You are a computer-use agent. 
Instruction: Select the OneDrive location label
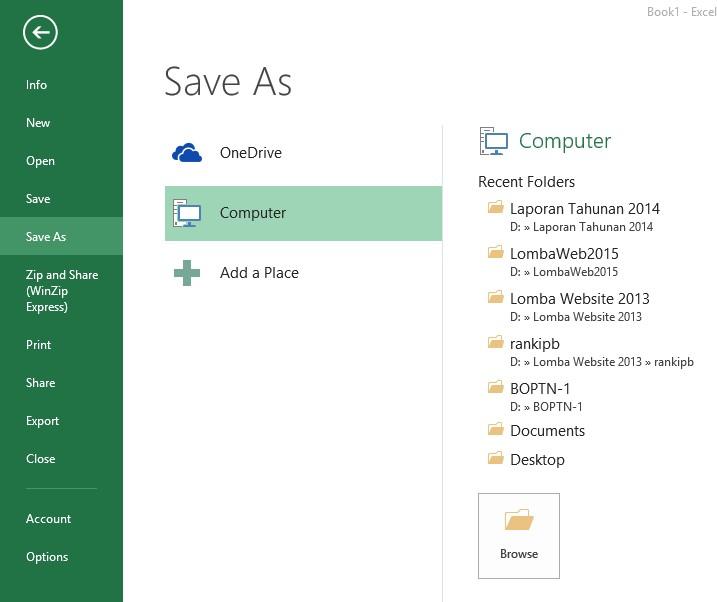pyautogui.click(x=251, y=153)
